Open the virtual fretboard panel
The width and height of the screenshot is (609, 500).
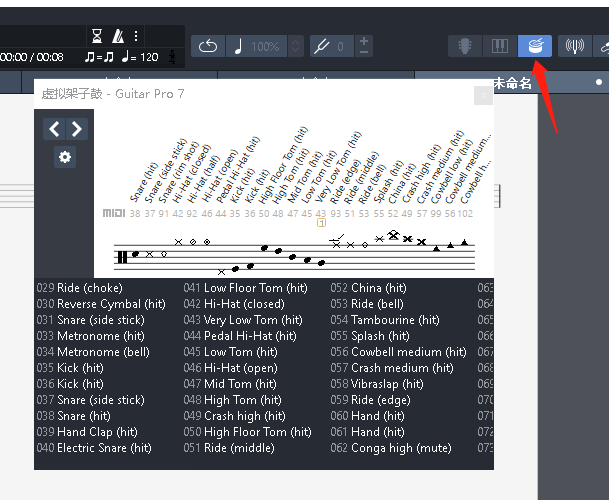pyautogui.click(x=465, y=46)
